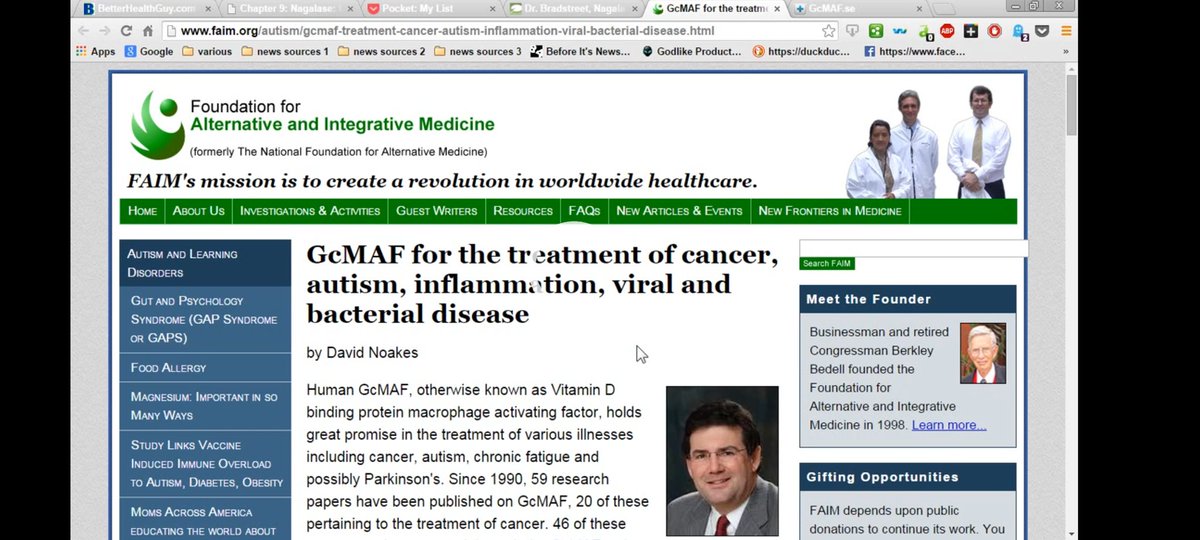
Task: Switch to the BetterHealthGuy.com tab
Action: 145,9
